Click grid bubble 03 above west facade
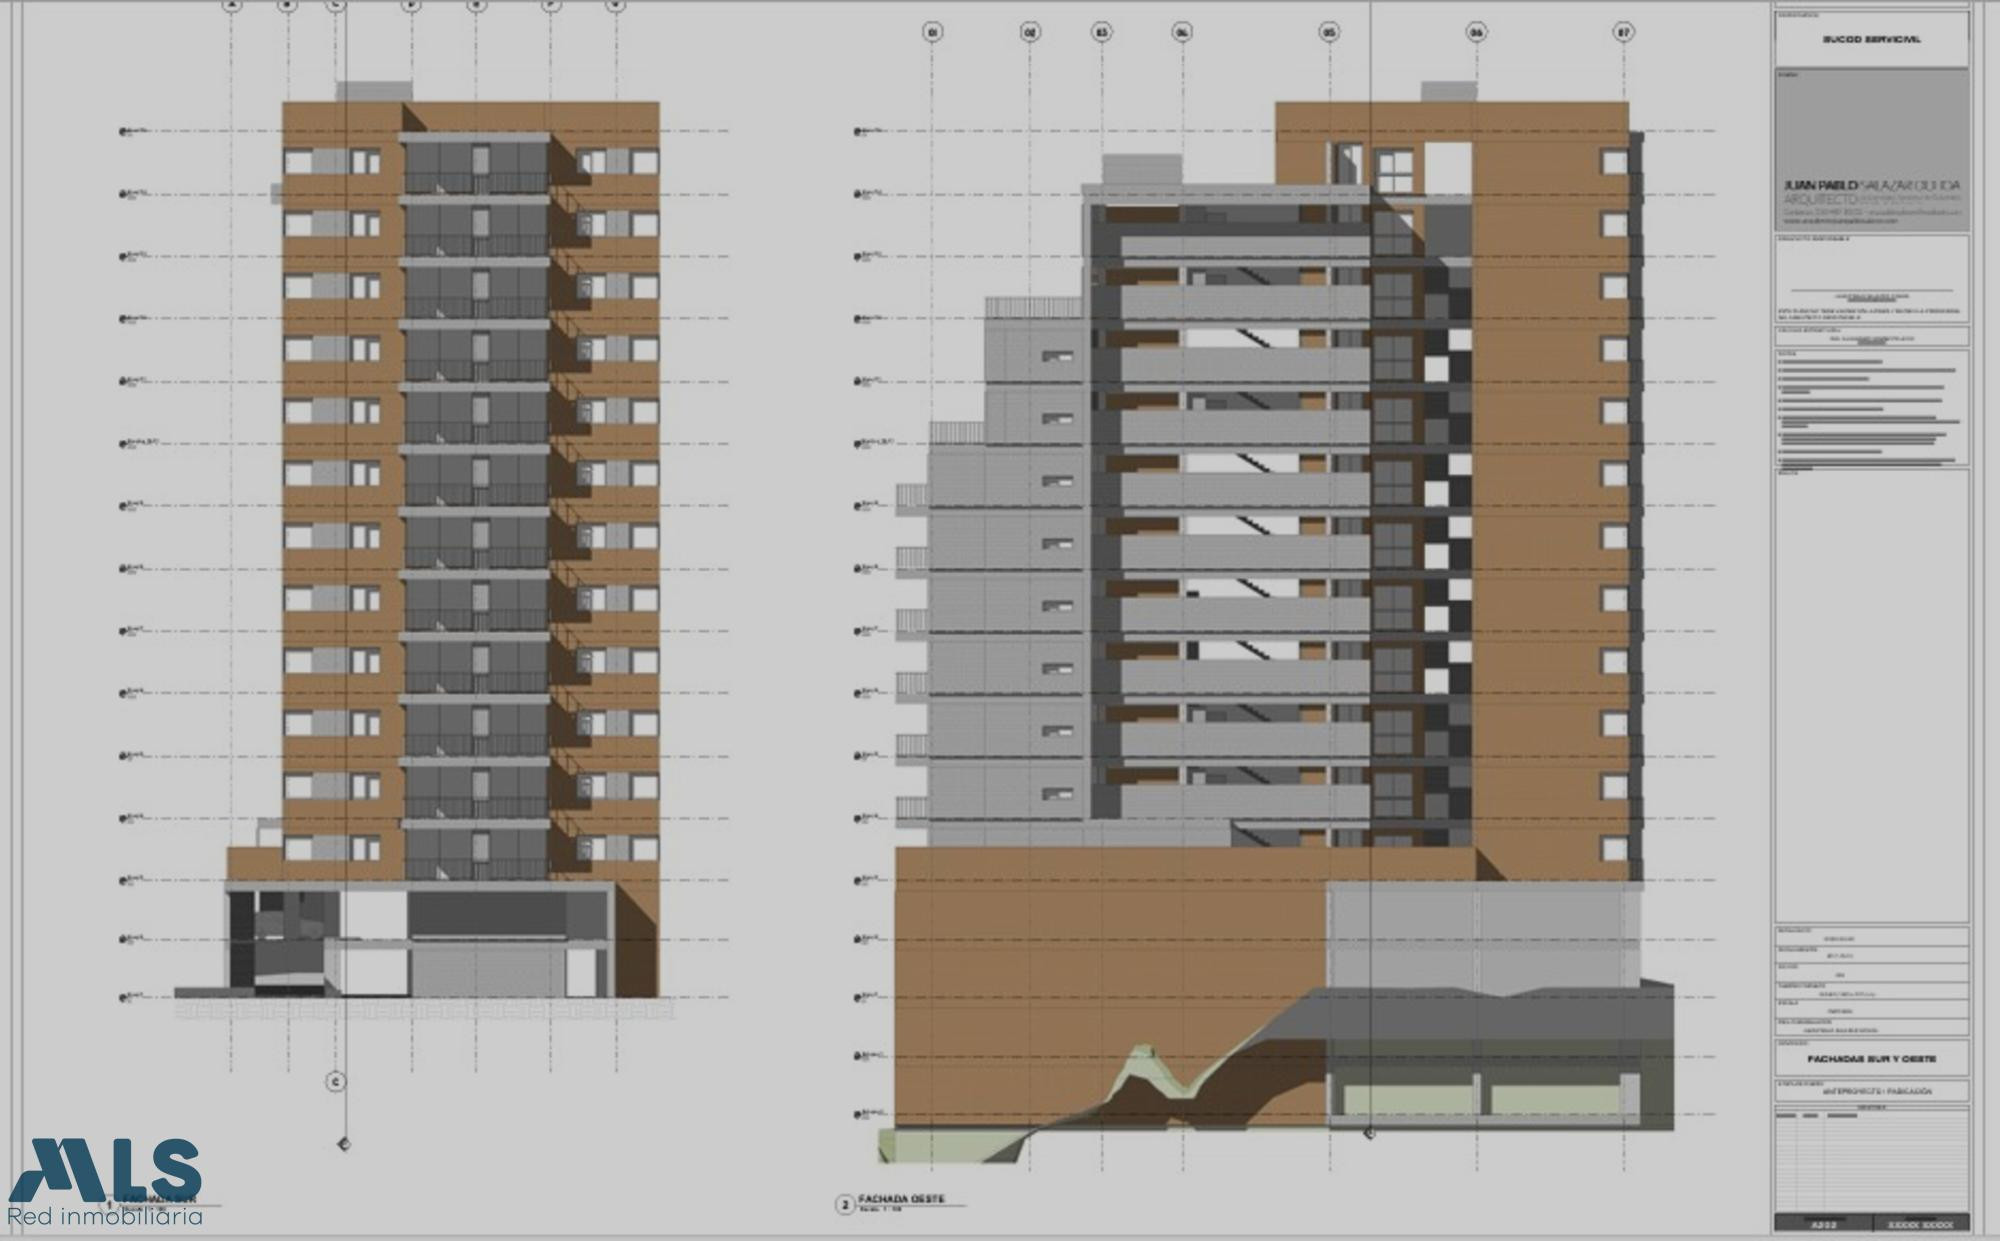The height and width of the screenshot is (1241, 2000). coord(1101,33)
